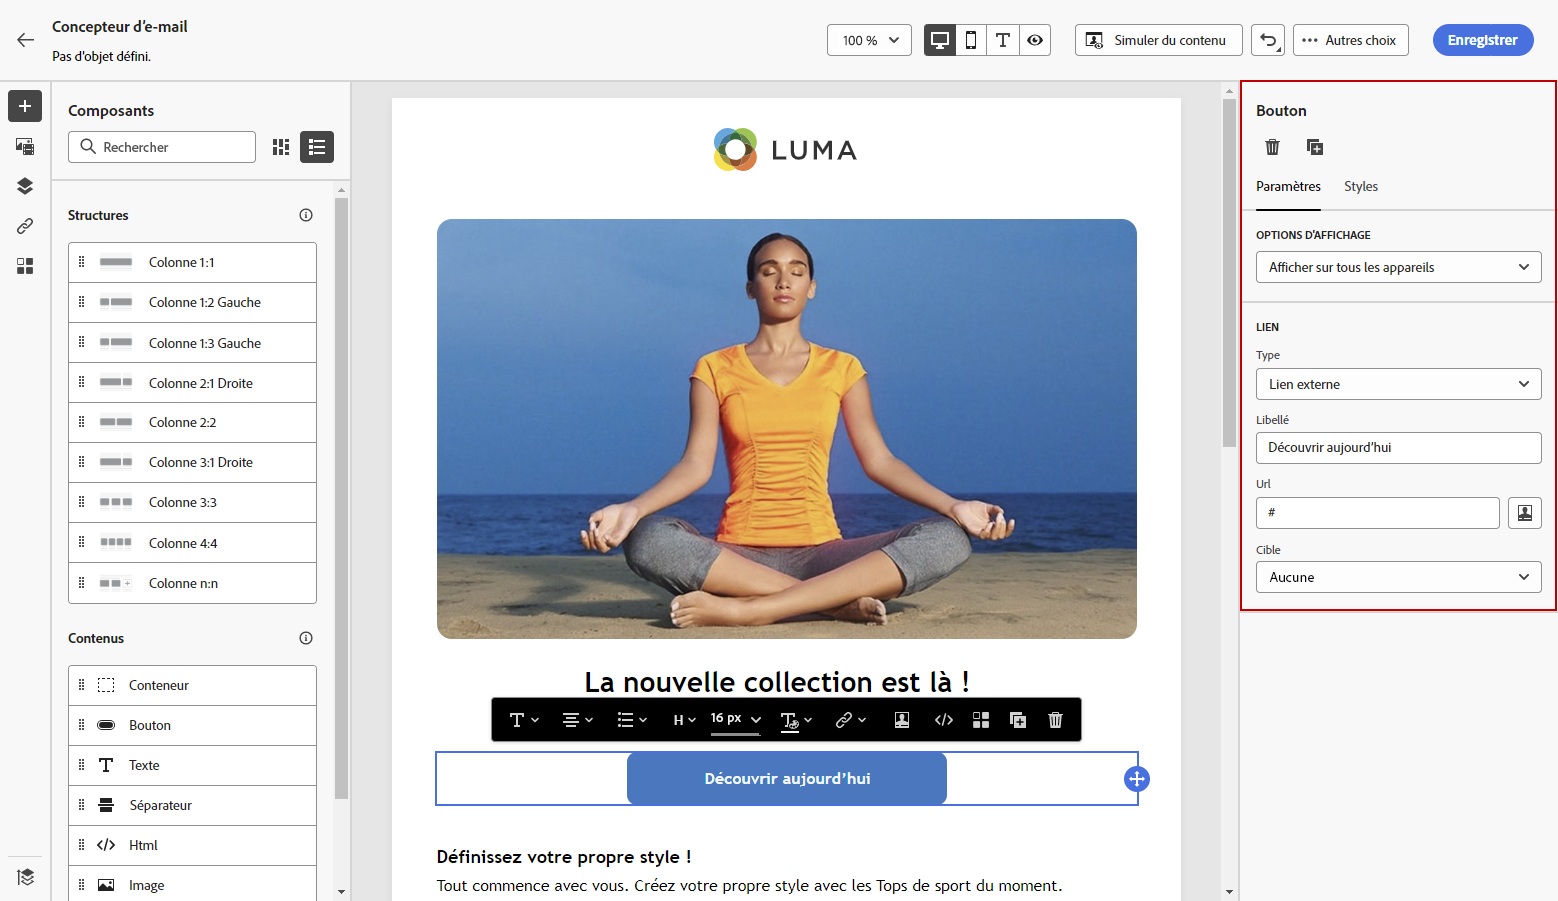Pick the Texte content component
The image size is (1558, 901).
click(x=192, y=765)
